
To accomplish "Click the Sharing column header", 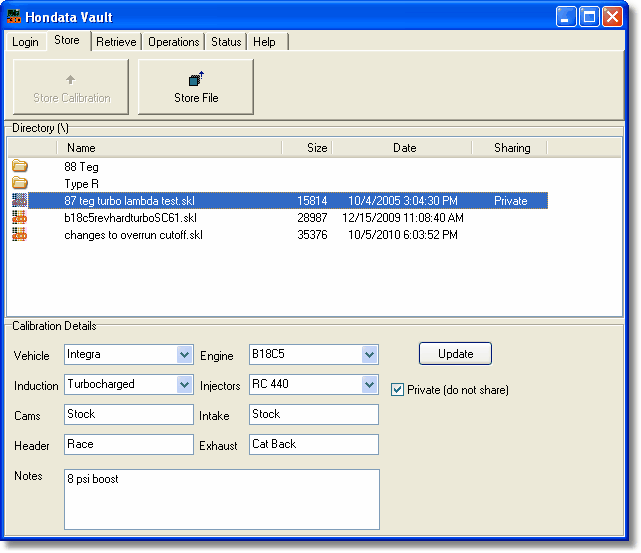I will pos(509,148).
